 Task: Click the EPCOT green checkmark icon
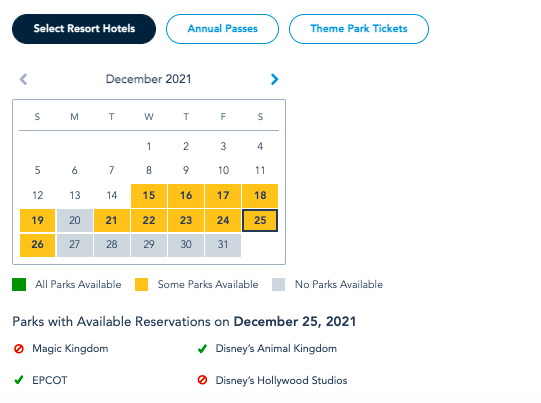[19, 380]
